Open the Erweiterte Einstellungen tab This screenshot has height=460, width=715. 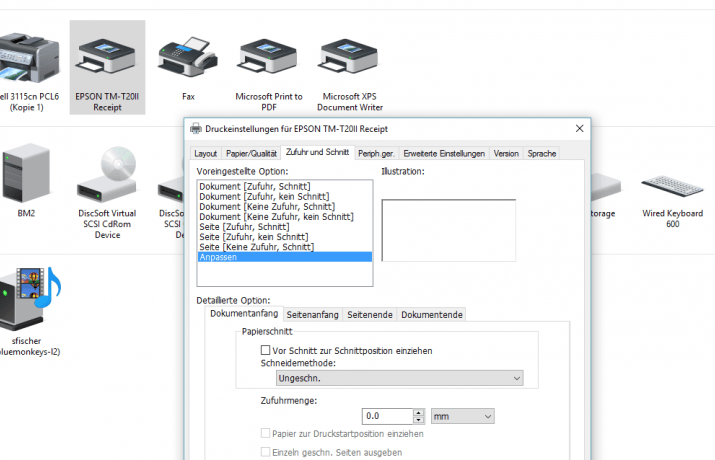point(444,154)
